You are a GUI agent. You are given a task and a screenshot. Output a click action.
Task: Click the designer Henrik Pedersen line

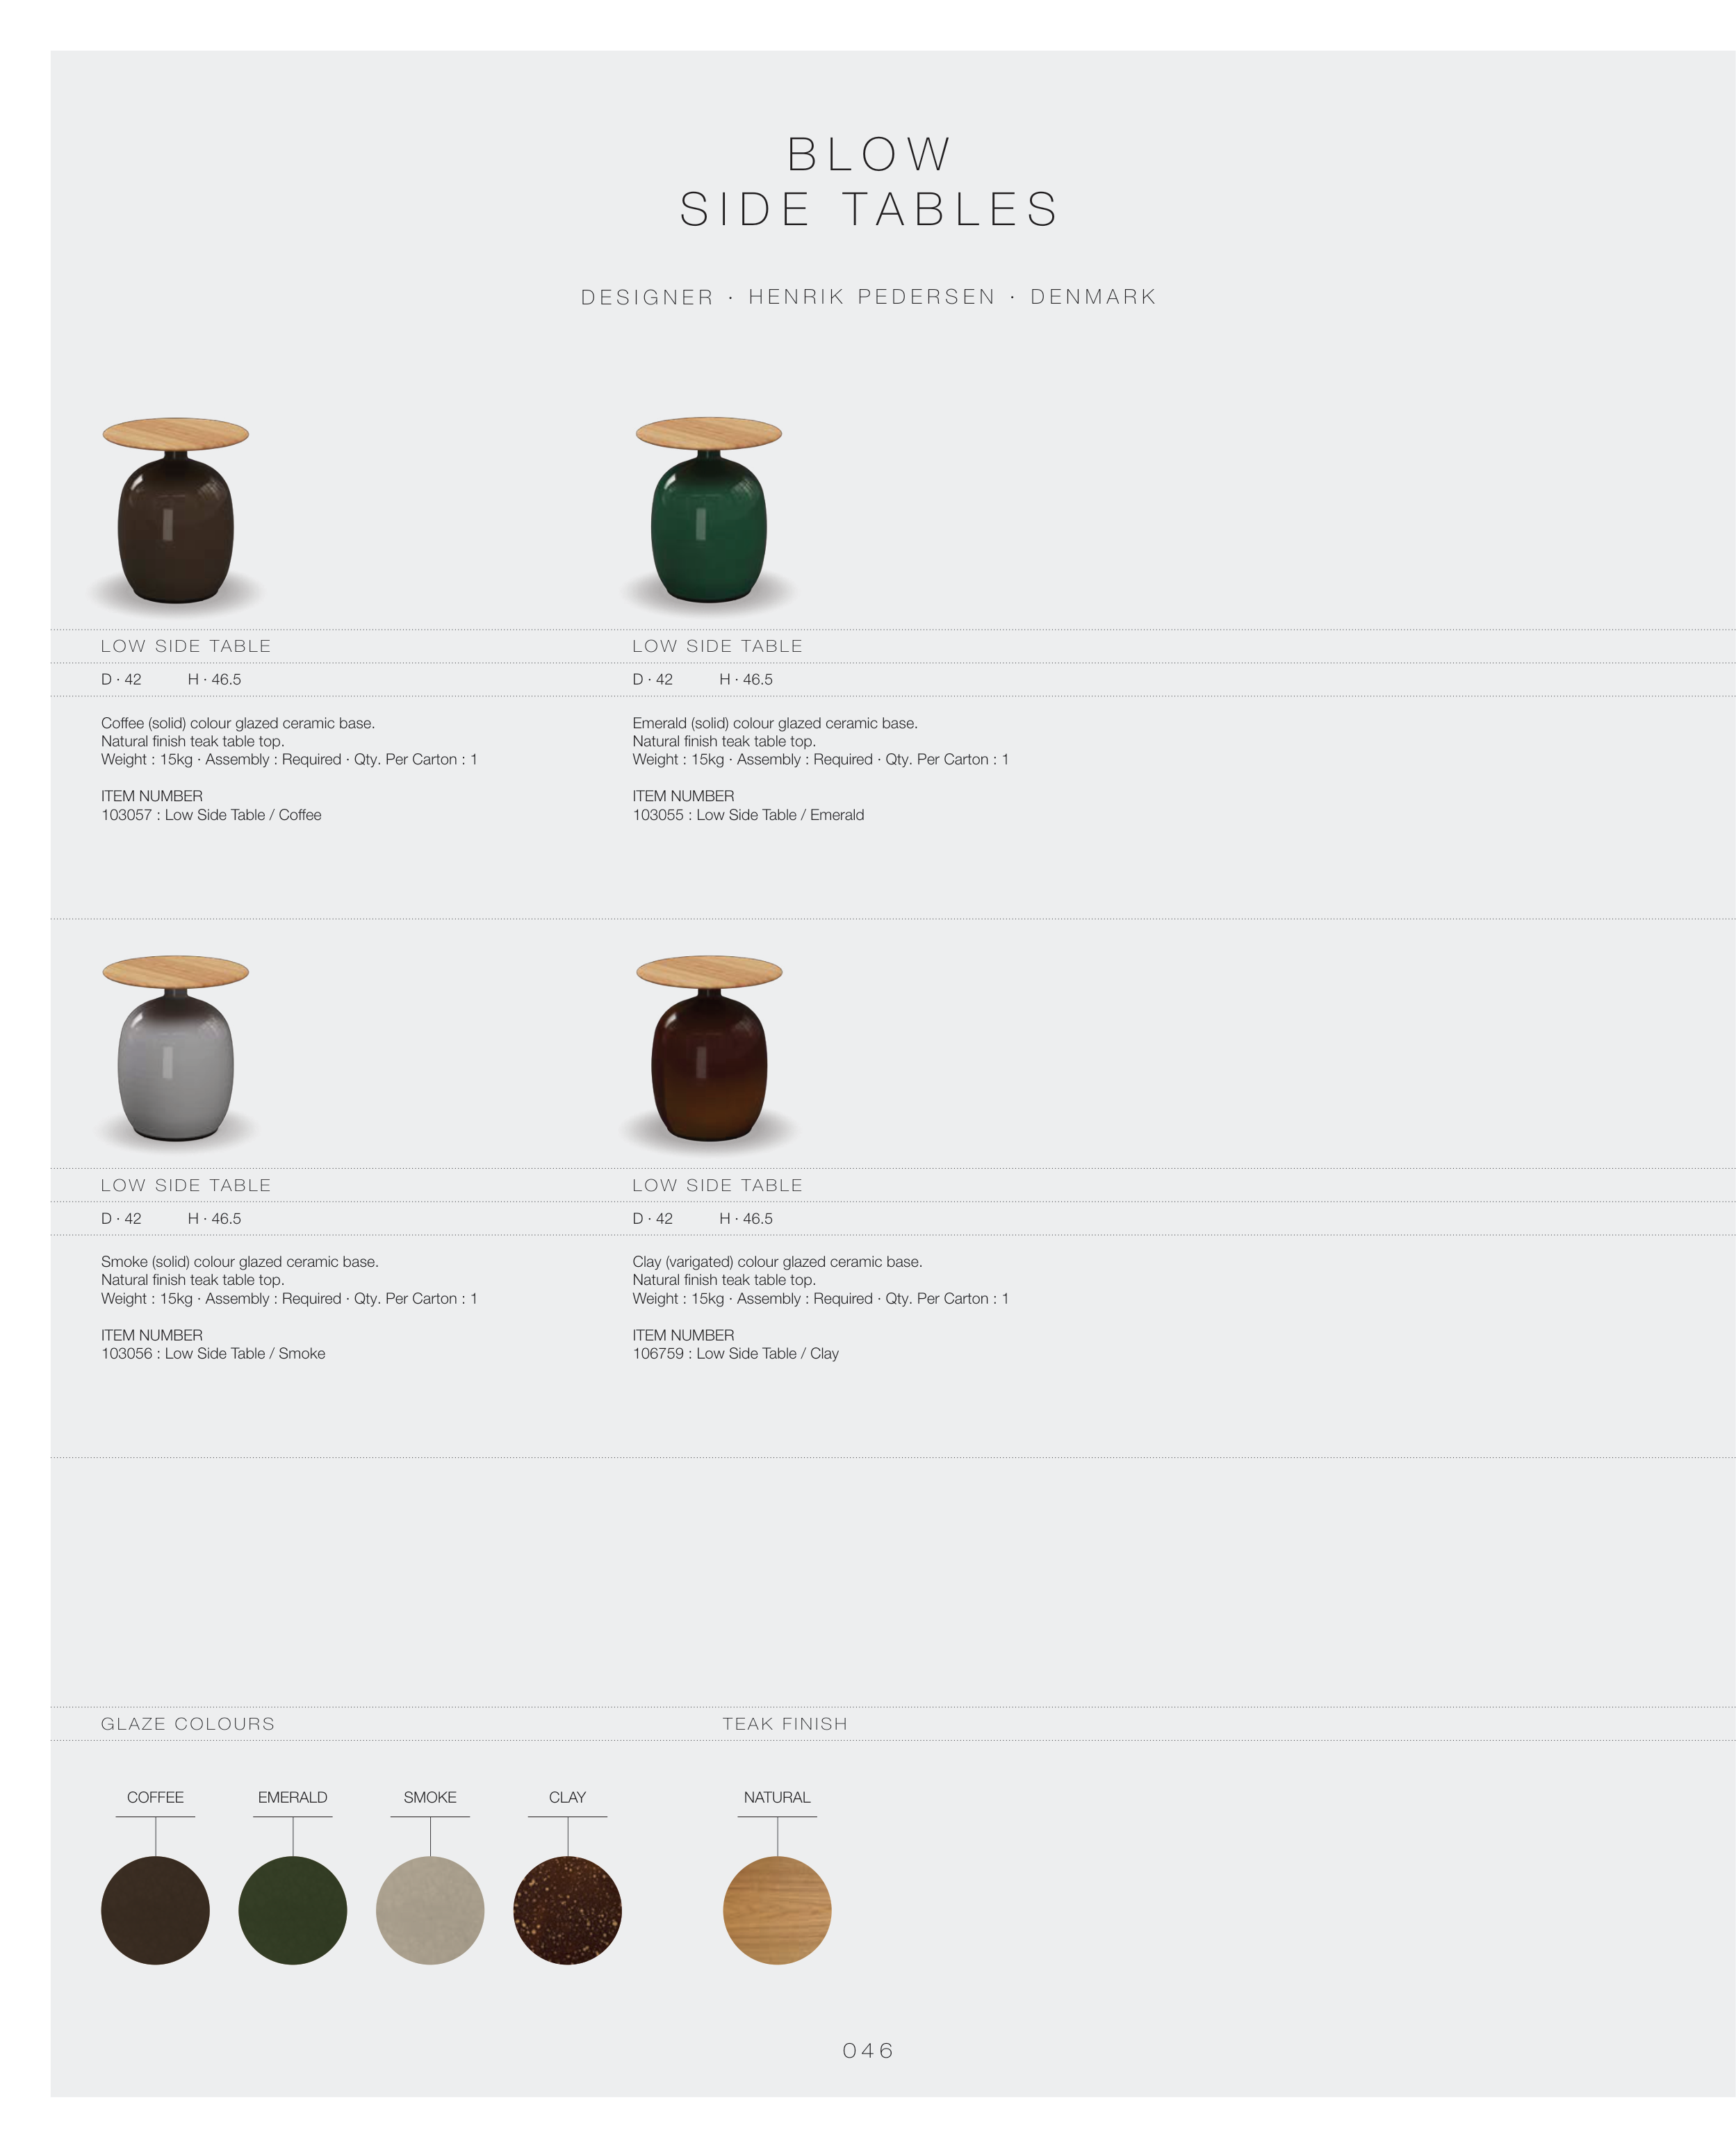point(868,297)
